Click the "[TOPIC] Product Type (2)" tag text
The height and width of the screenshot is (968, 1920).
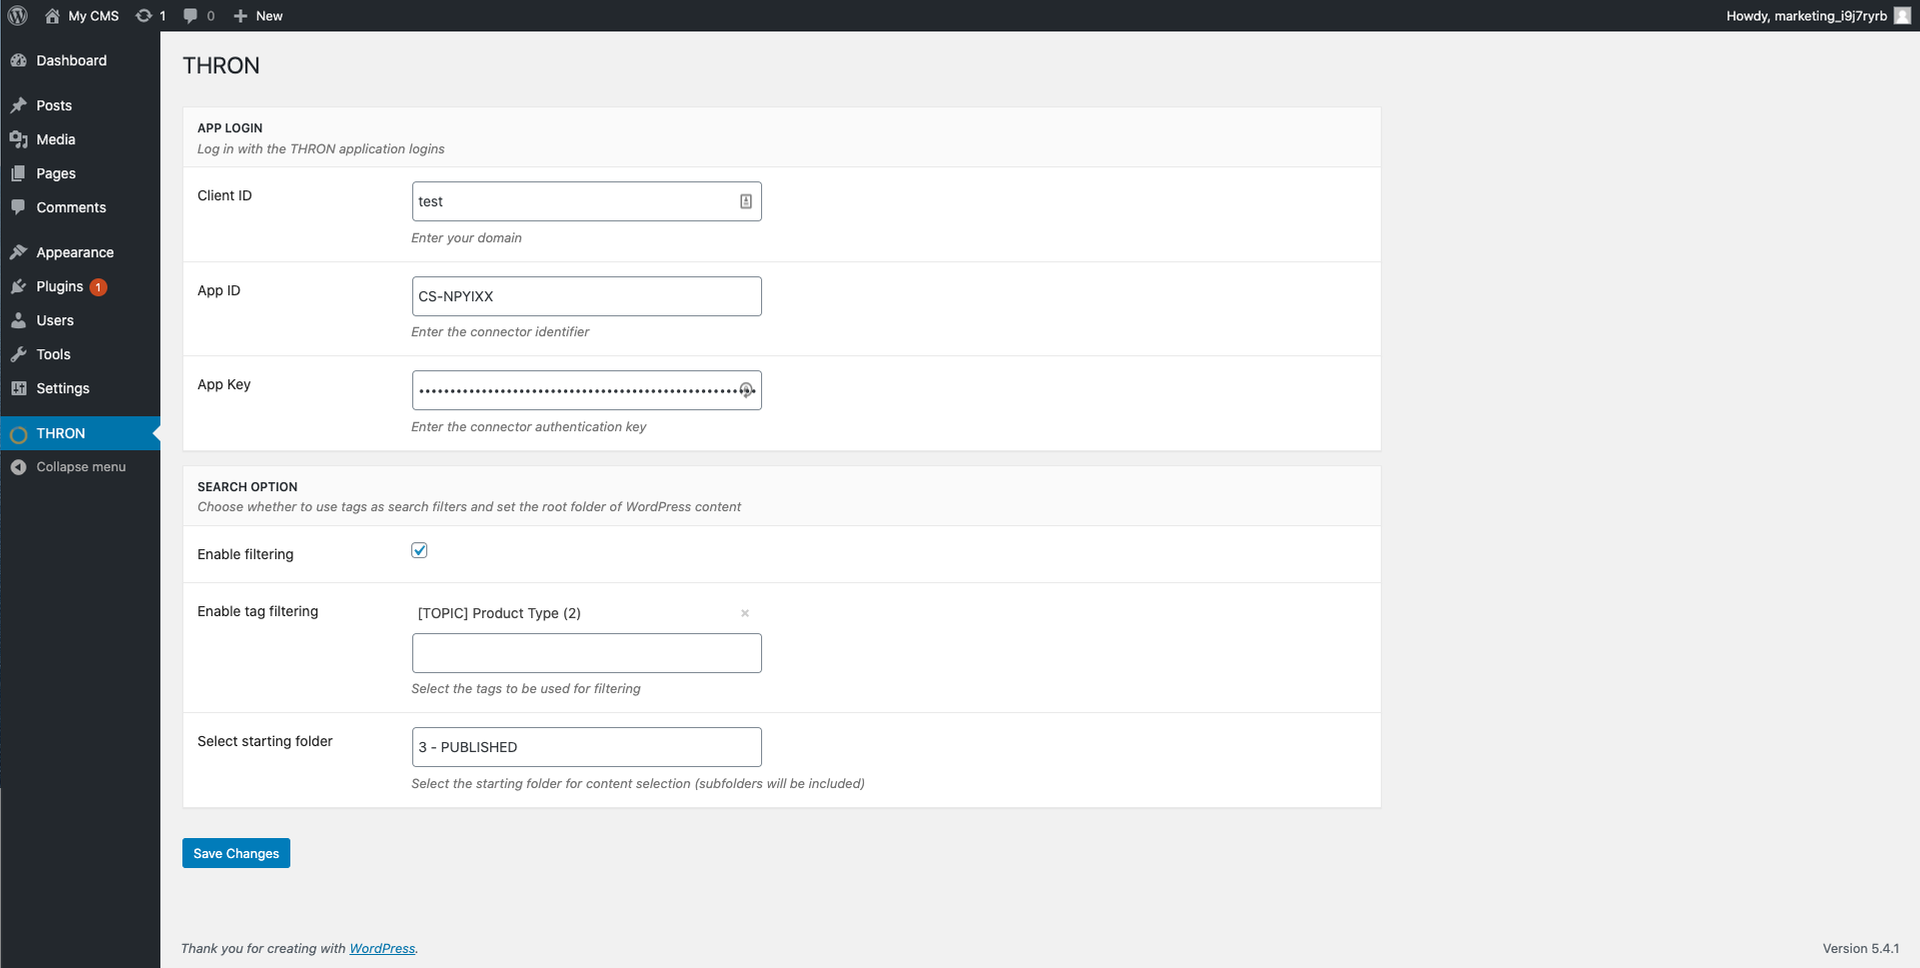pyautogui.click(x=499, y=613)
